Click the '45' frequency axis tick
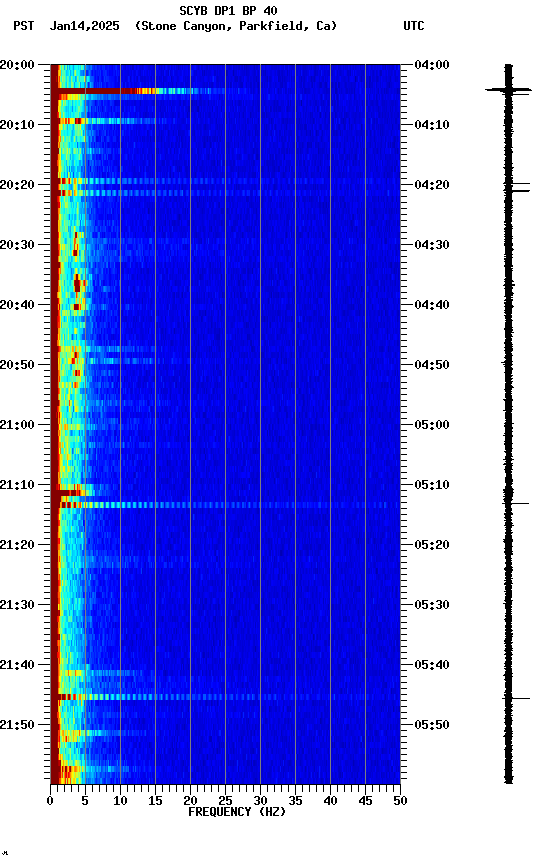This screenshot has height=864, width=552. 365,801
